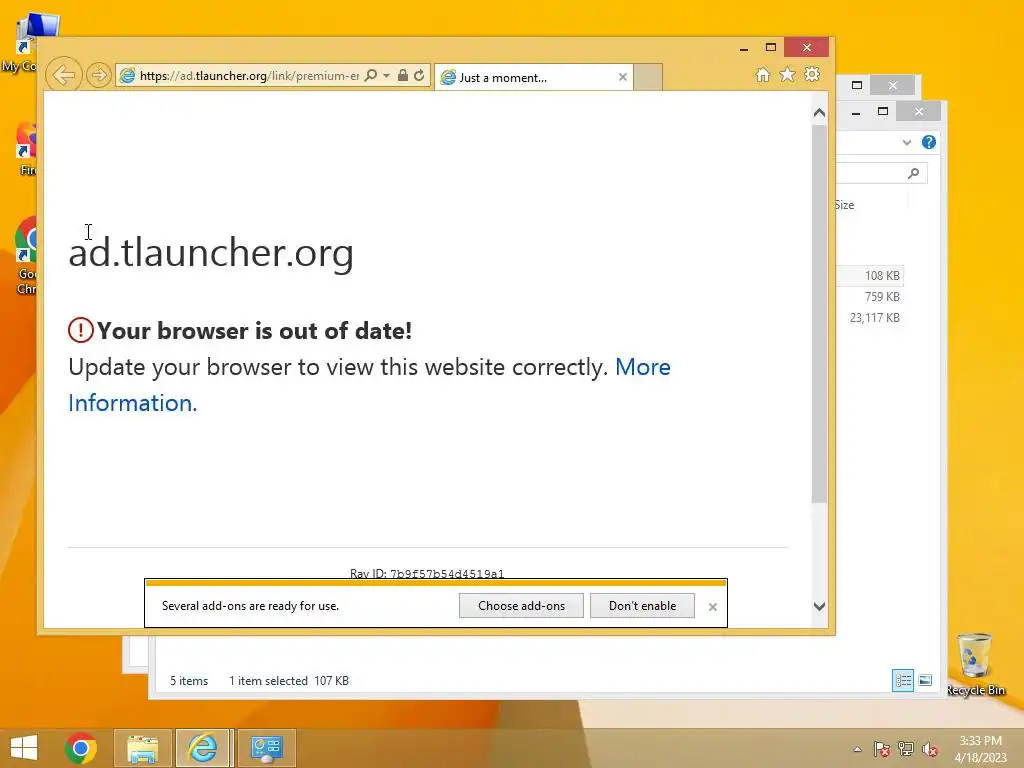Expand the ribbon chevron in File Explorer
This screenshot has height=768, width=1024.
(x=906, y=142)
